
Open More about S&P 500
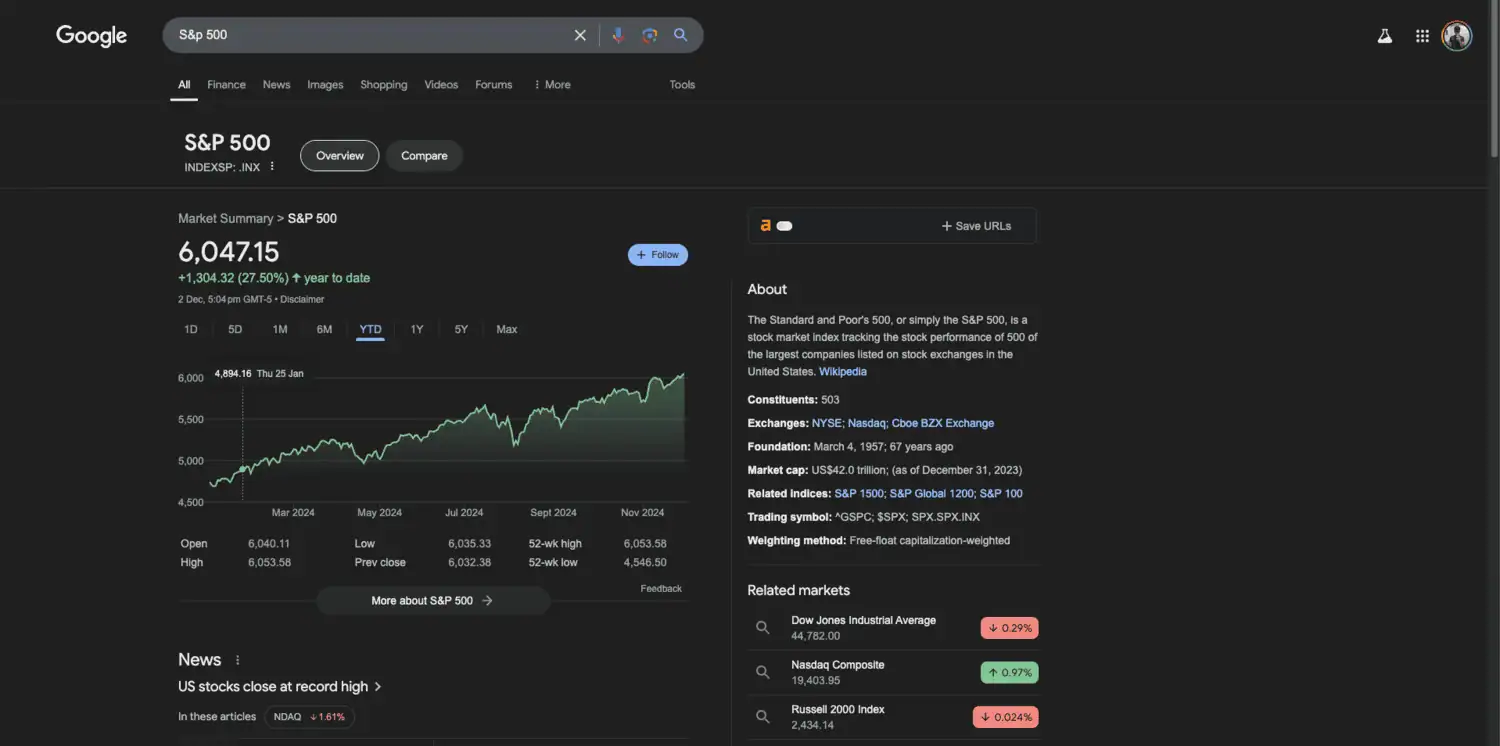[433, 601]
